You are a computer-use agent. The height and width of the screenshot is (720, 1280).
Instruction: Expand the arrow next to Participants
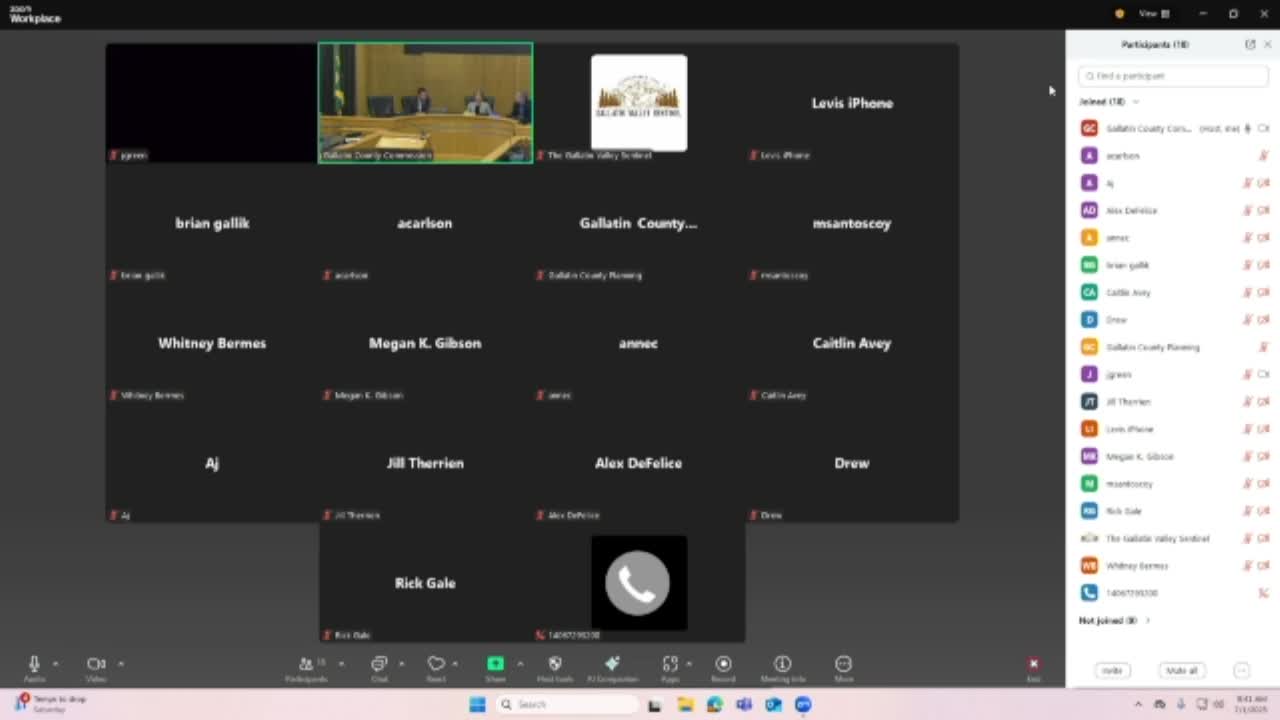click(341, 664)
